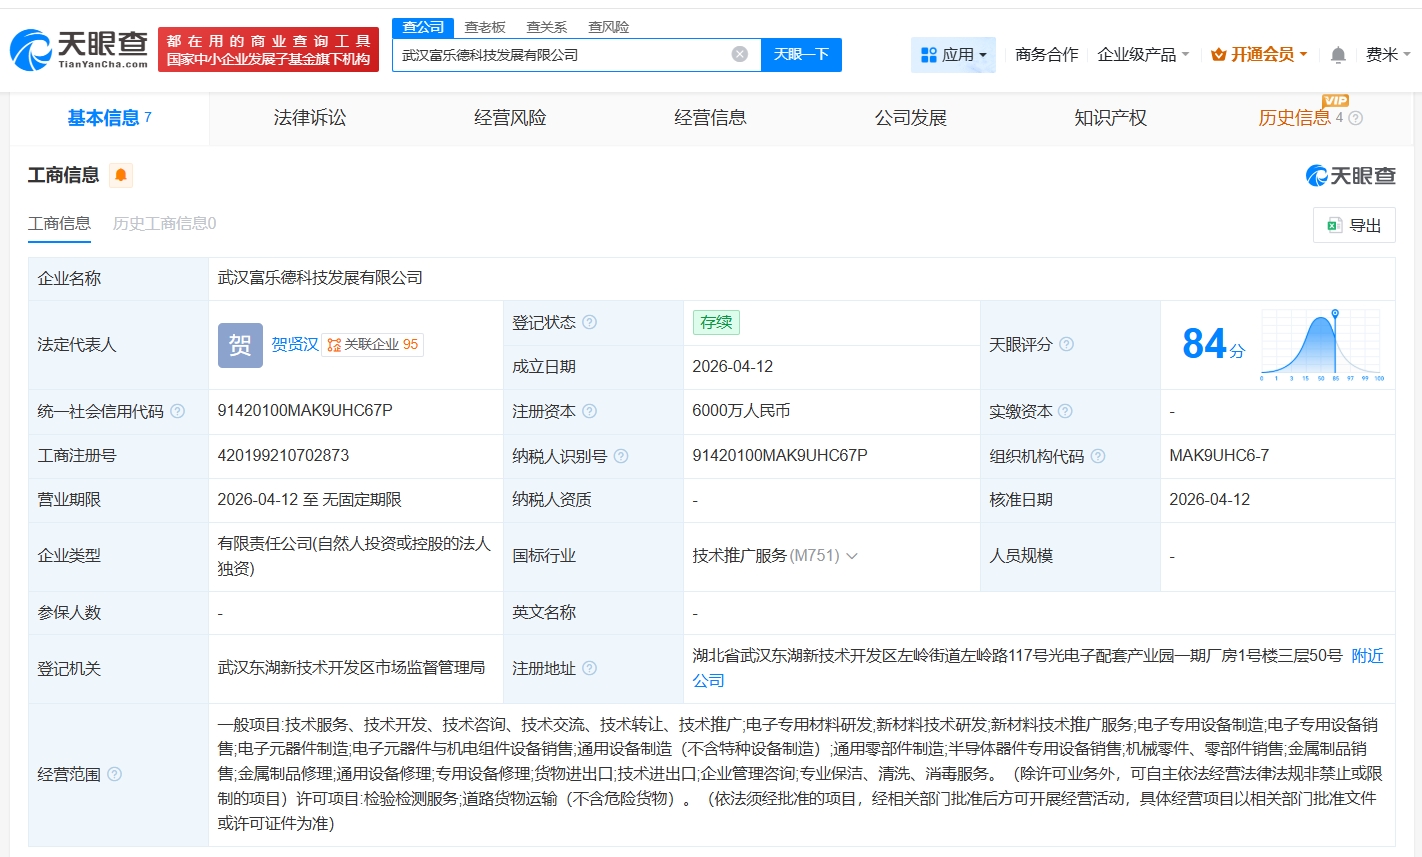Image resolution: width=1422 pixels, height=857 pixels.
Task: Click the 贺 avatar of legal representative
Action: tap(240, 345)
